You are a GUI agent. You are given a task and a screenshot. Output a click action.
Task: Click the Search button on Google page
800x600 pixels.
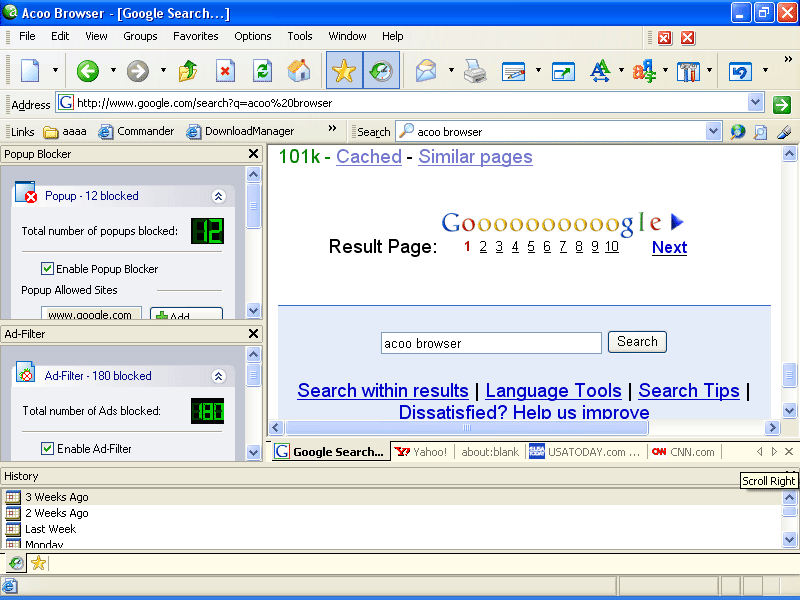click(x=637, y=342)
